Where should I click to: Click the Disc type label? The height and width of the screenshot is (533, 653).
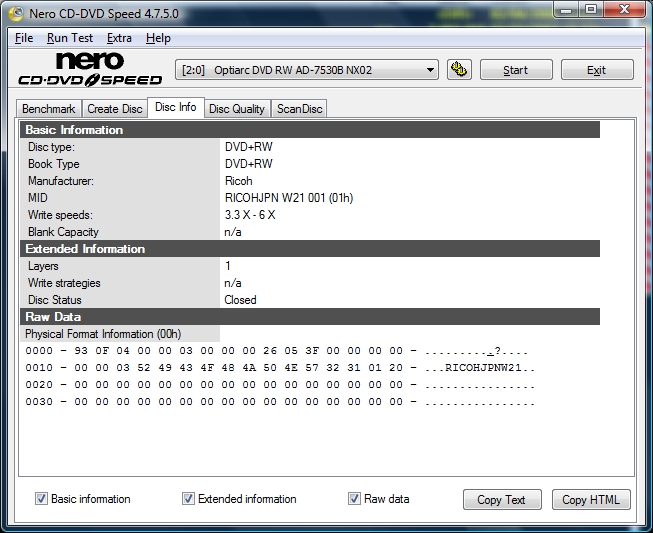click(x=51, y=147)
